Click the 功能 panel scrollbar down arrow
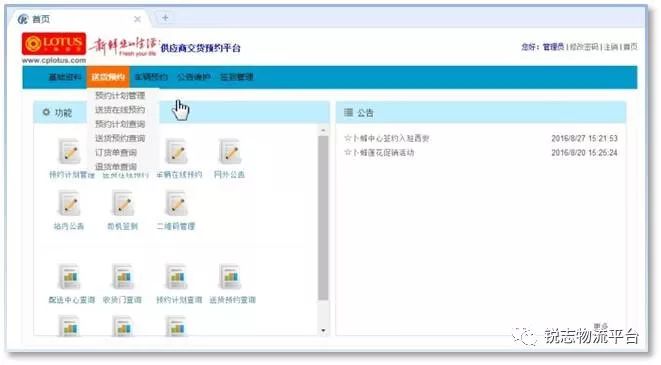 pyautogui.click(x=323, y=330)
